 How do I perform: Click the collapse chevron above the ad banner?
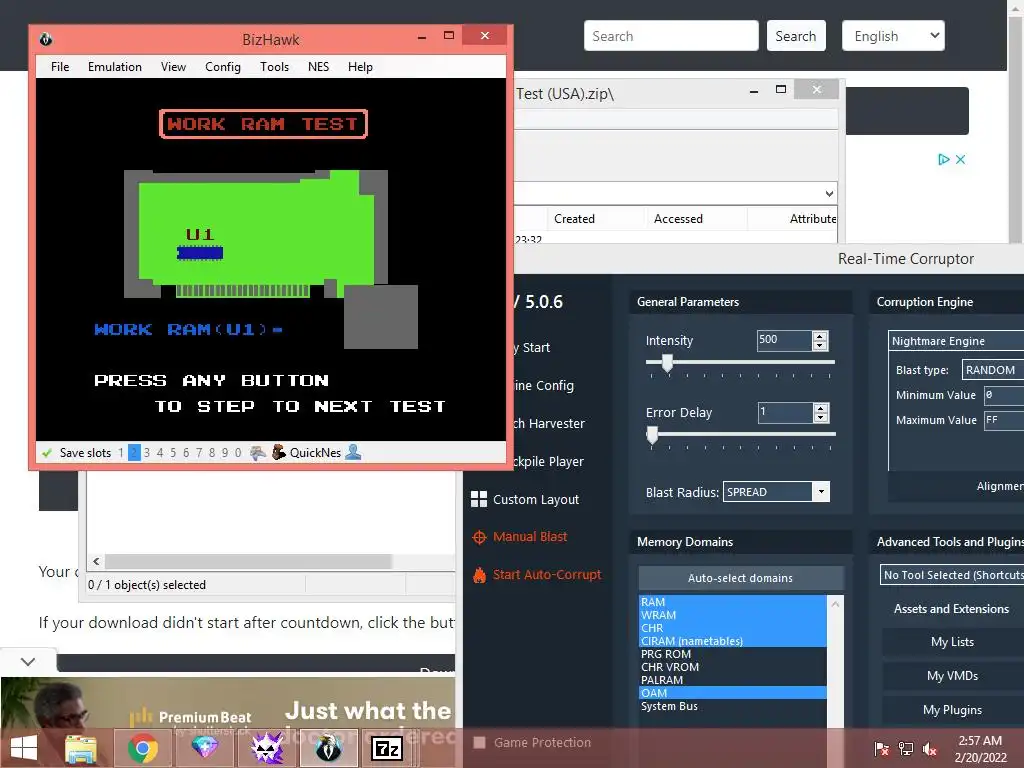(27, 662)
